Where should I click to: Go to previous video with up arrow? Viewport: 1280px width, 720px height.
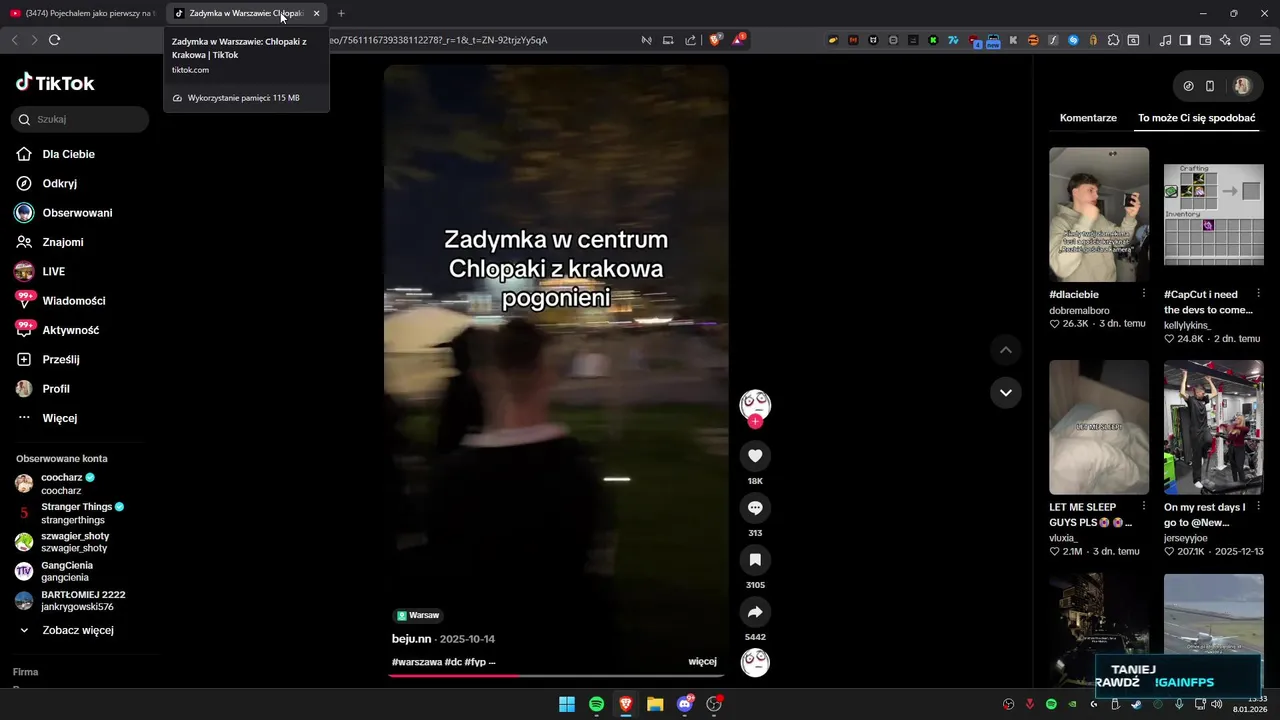tap(1005, 350)
